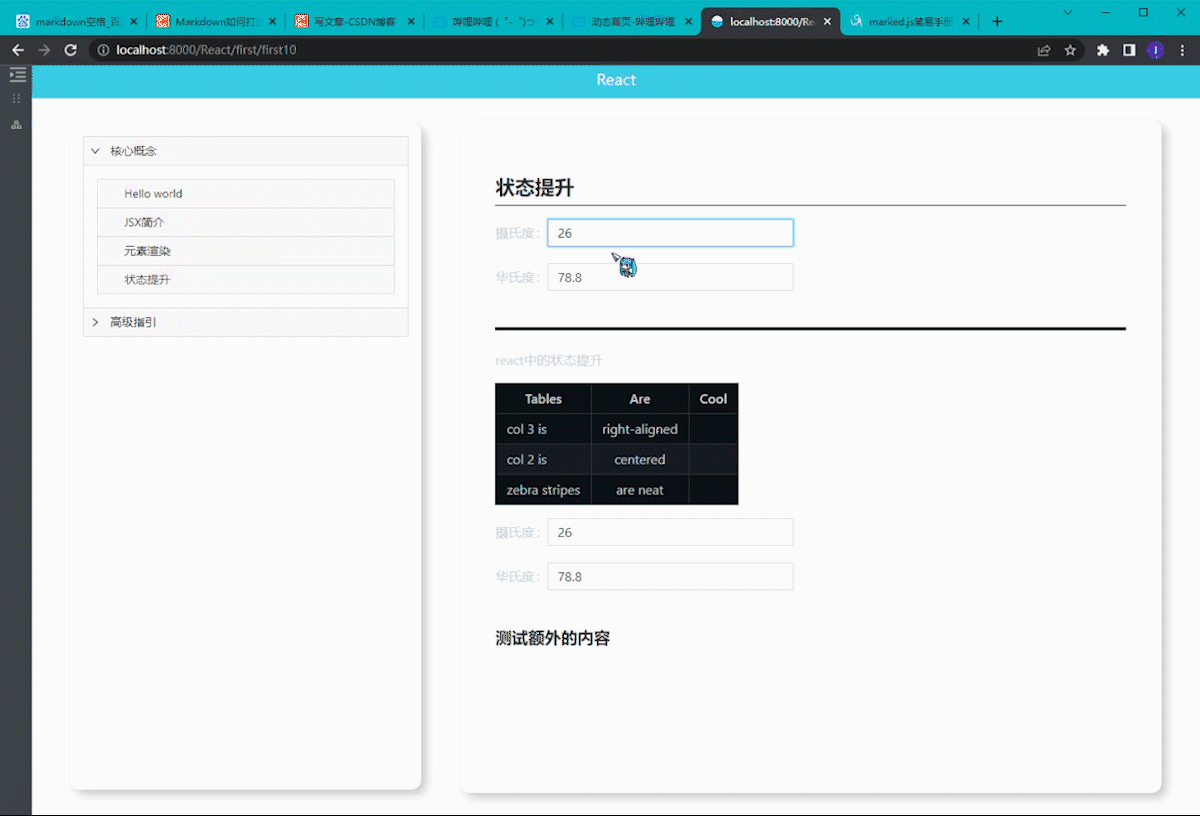
Task: Click the bookmark star icon in address bar
Action: click(x=1068, y=49)
